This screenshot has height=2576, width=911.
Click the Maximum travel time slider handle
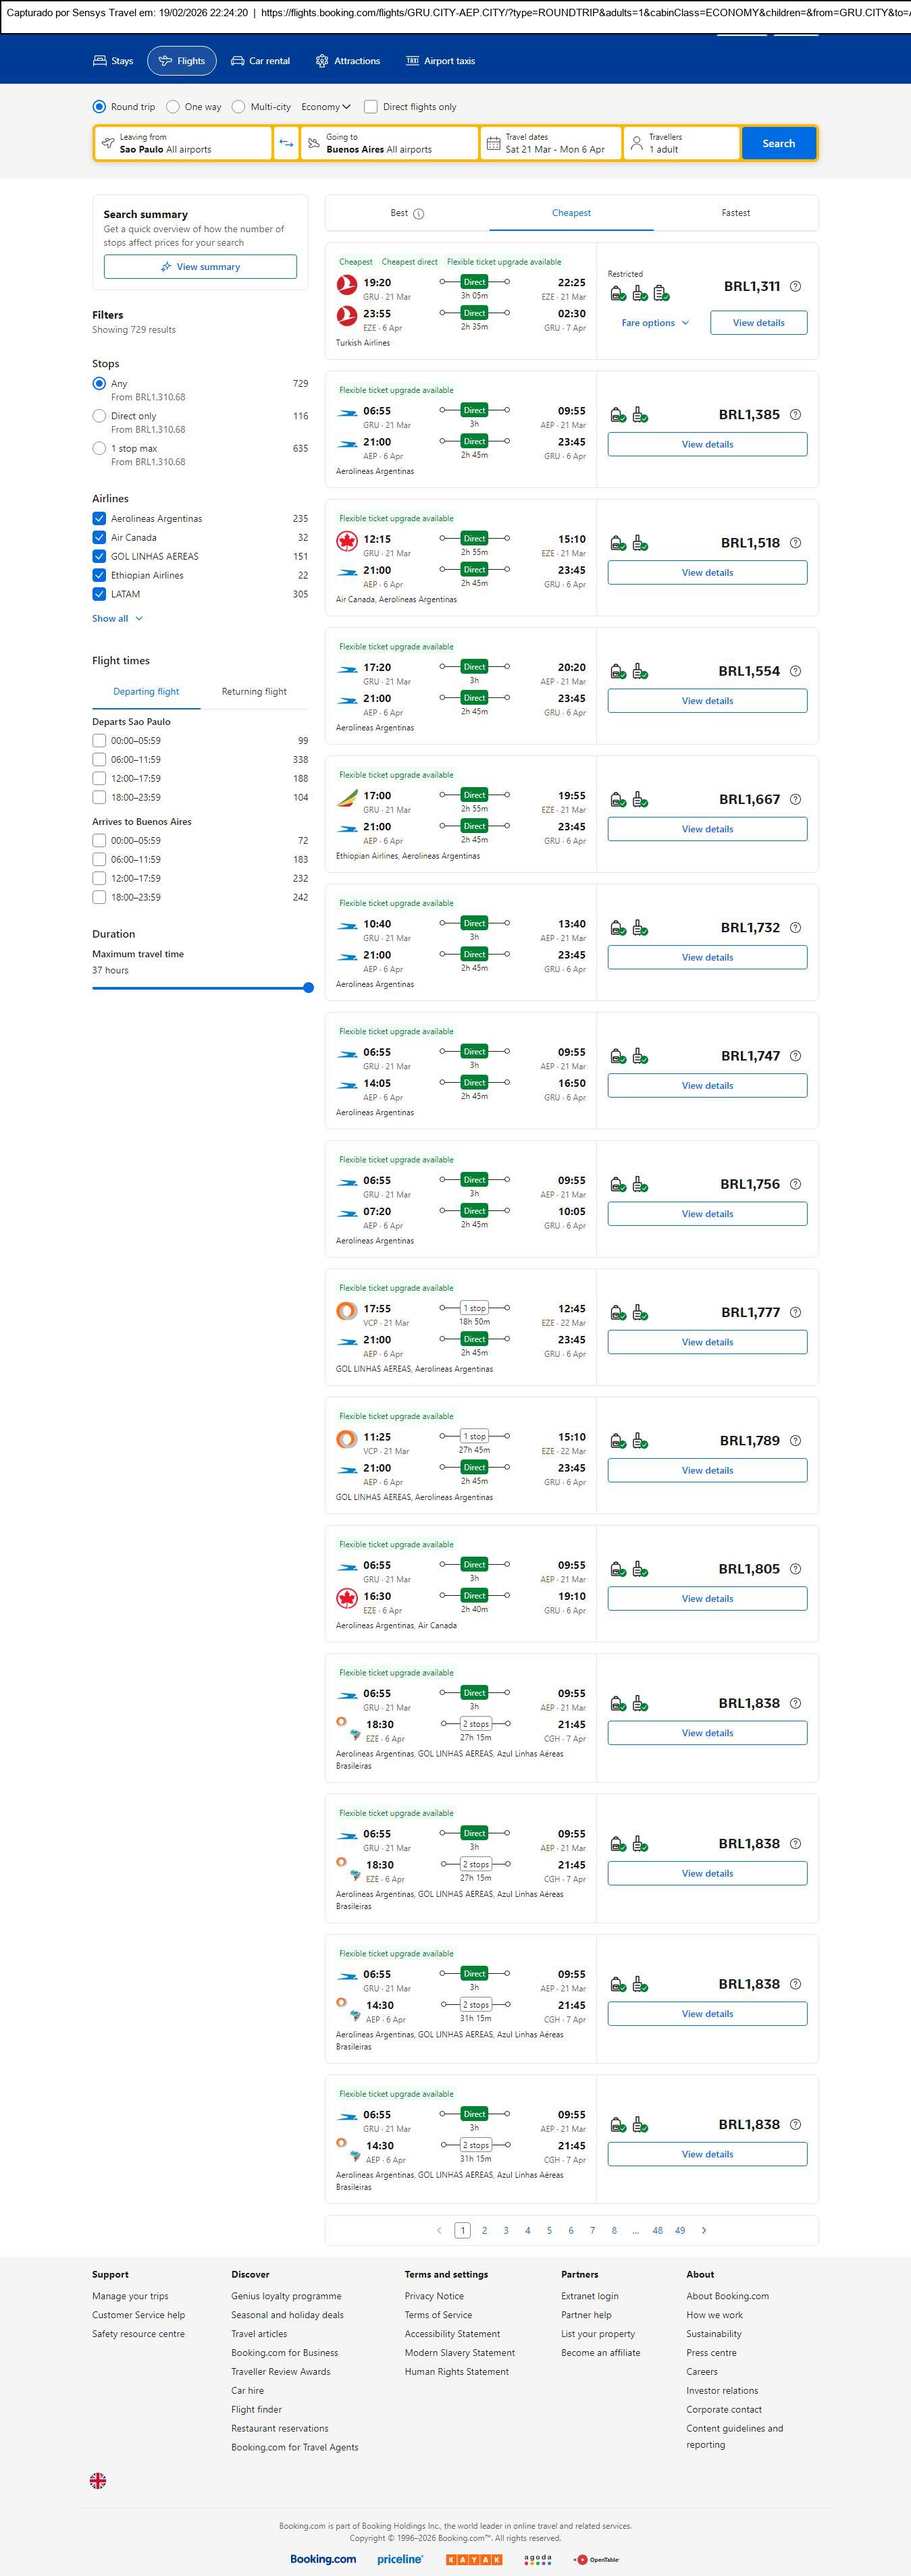coord(308,988)
